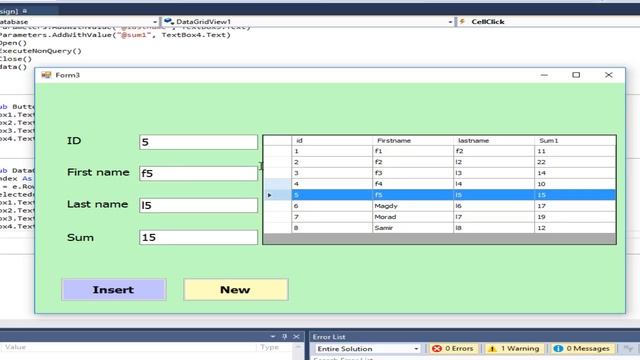Select the Sum1 cell with value 10
The image size is (640, 360).
[x=575, y=184]
